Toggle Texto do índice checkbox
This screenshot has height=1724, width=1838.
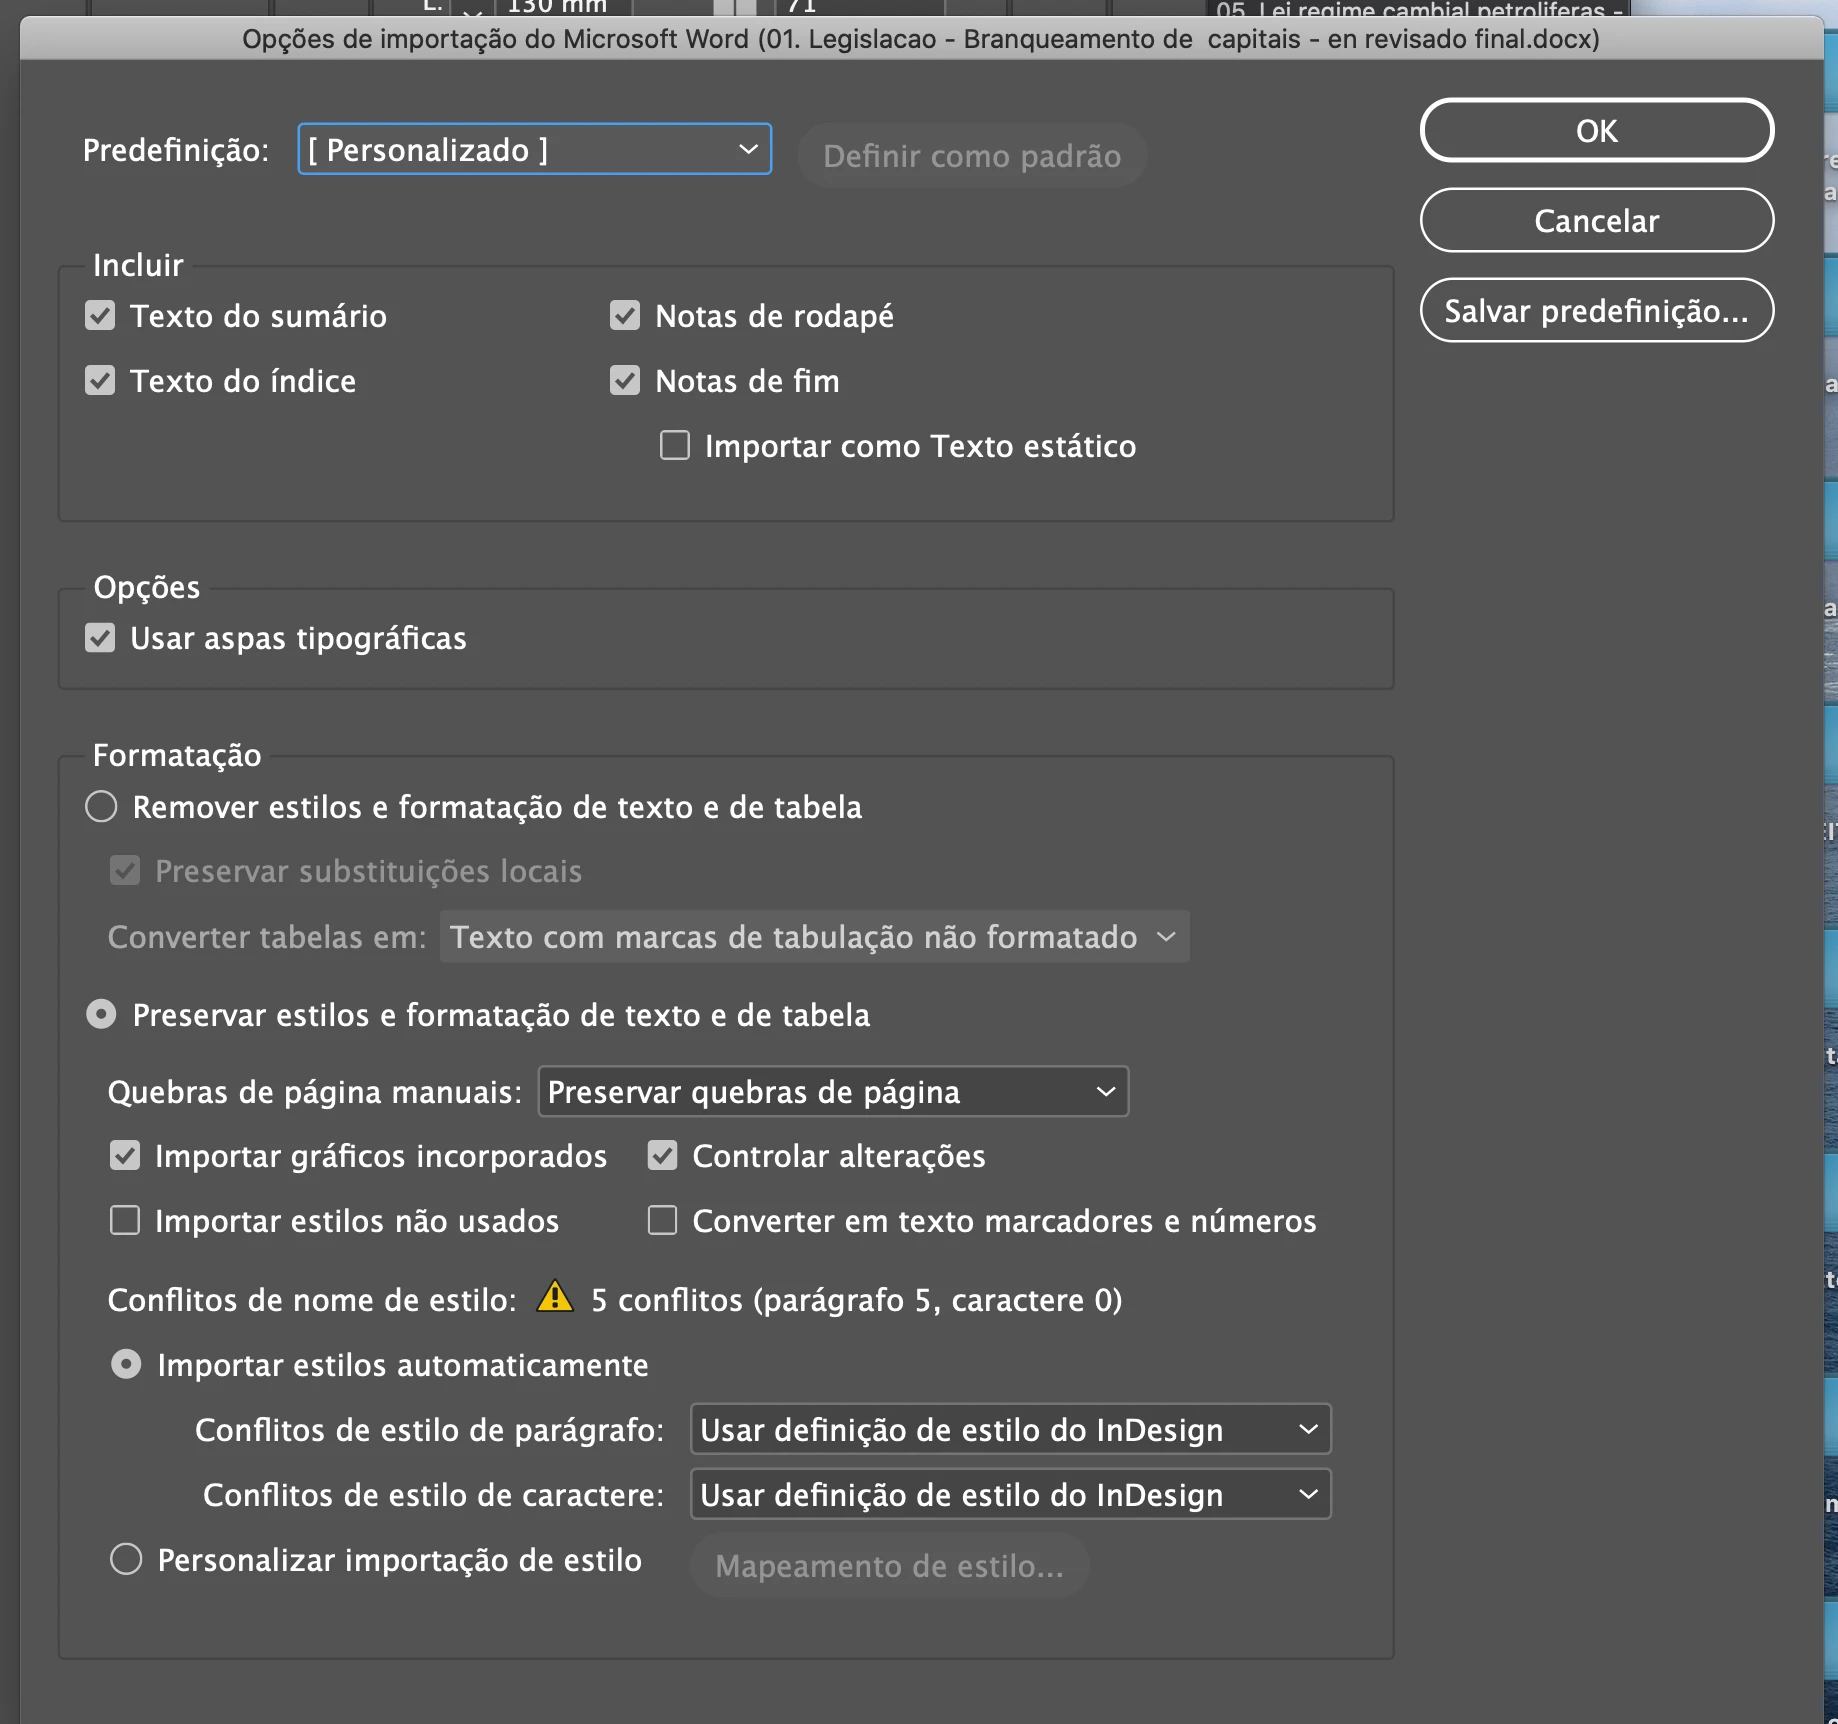[x=100, y=381]
